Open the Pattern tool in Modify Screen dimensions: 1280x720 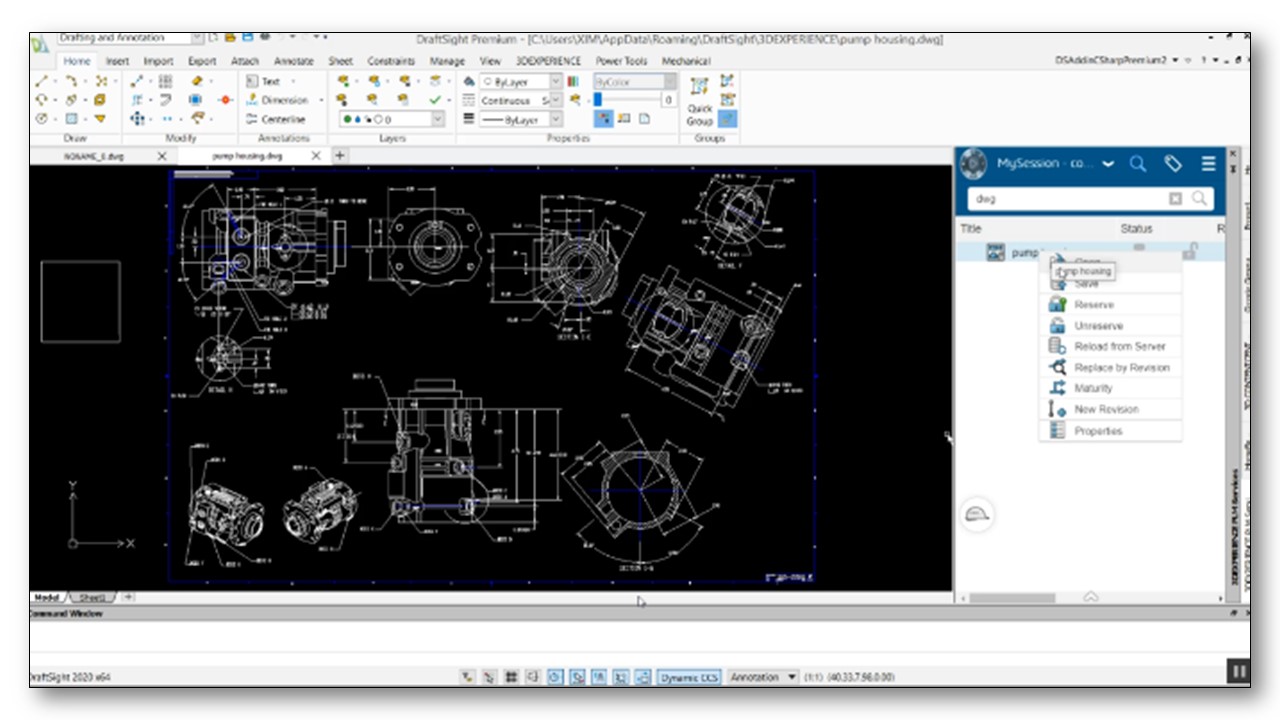click(x=166, y=81)
